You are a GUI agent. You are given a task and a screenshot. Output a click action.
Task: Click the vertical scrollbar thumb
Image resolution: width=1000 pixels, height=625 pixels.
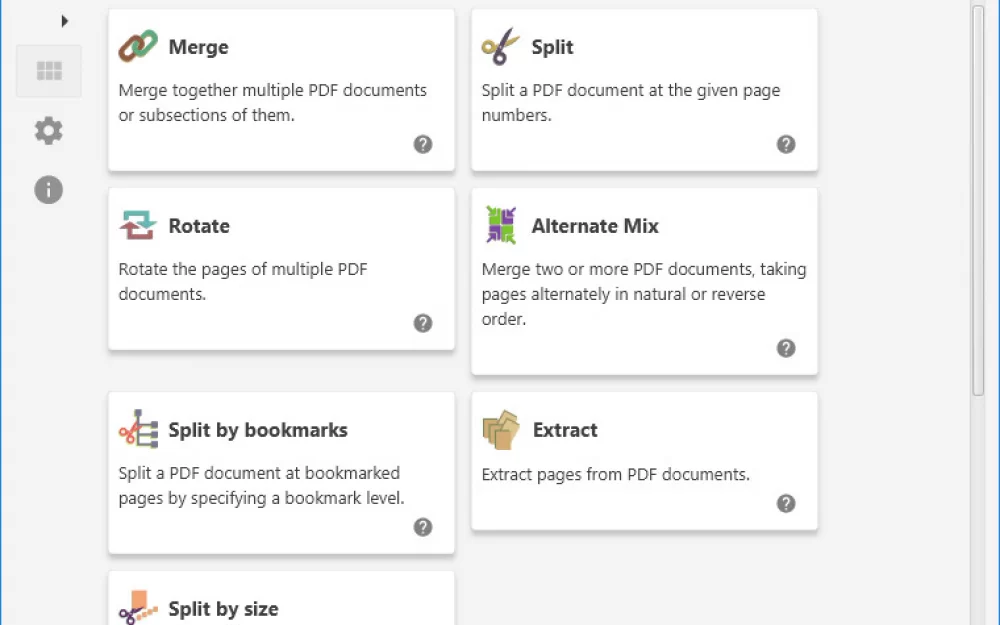point(978,200)
